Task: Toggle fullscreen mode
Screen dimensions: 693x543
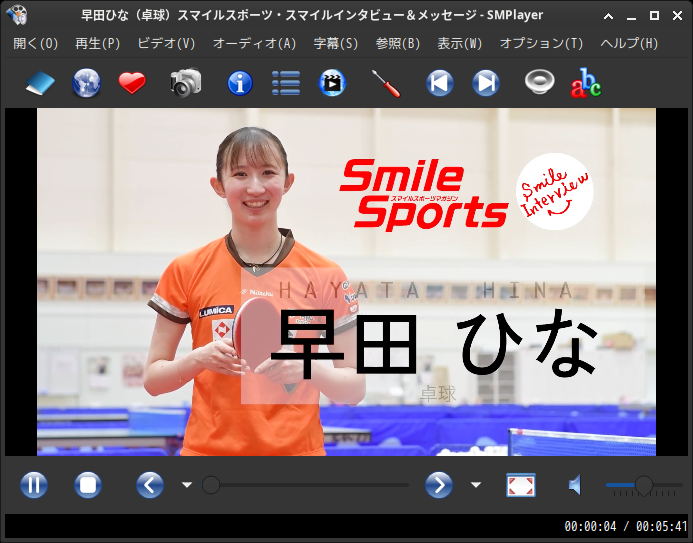Action: pyautogui.click(x=521, y=485)
